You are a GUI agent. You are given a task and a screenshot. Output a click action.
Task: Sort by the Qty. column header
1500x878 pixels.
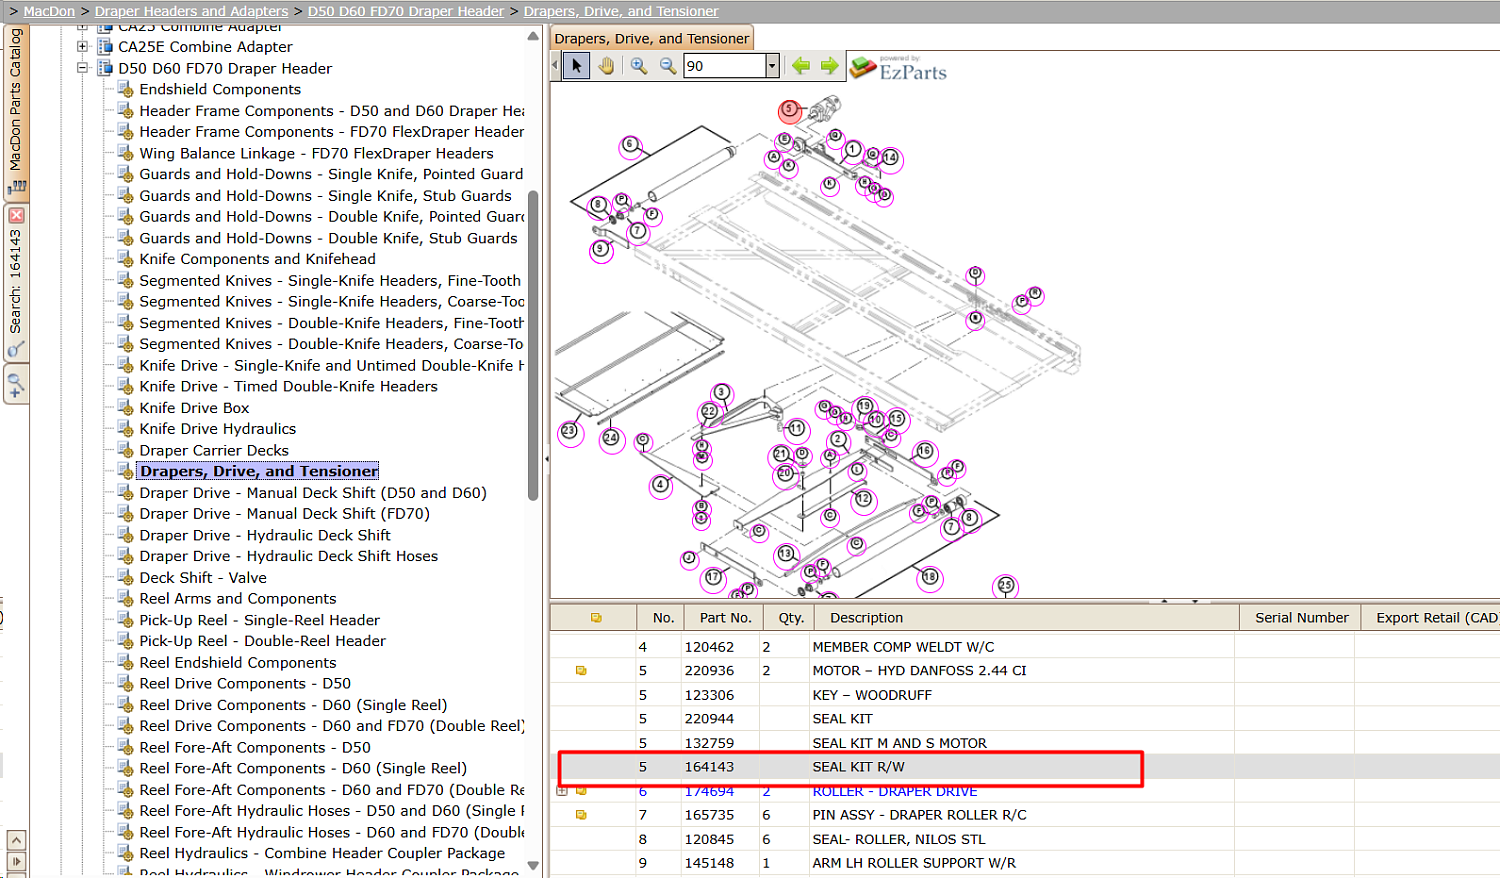(x=791, y=618)
